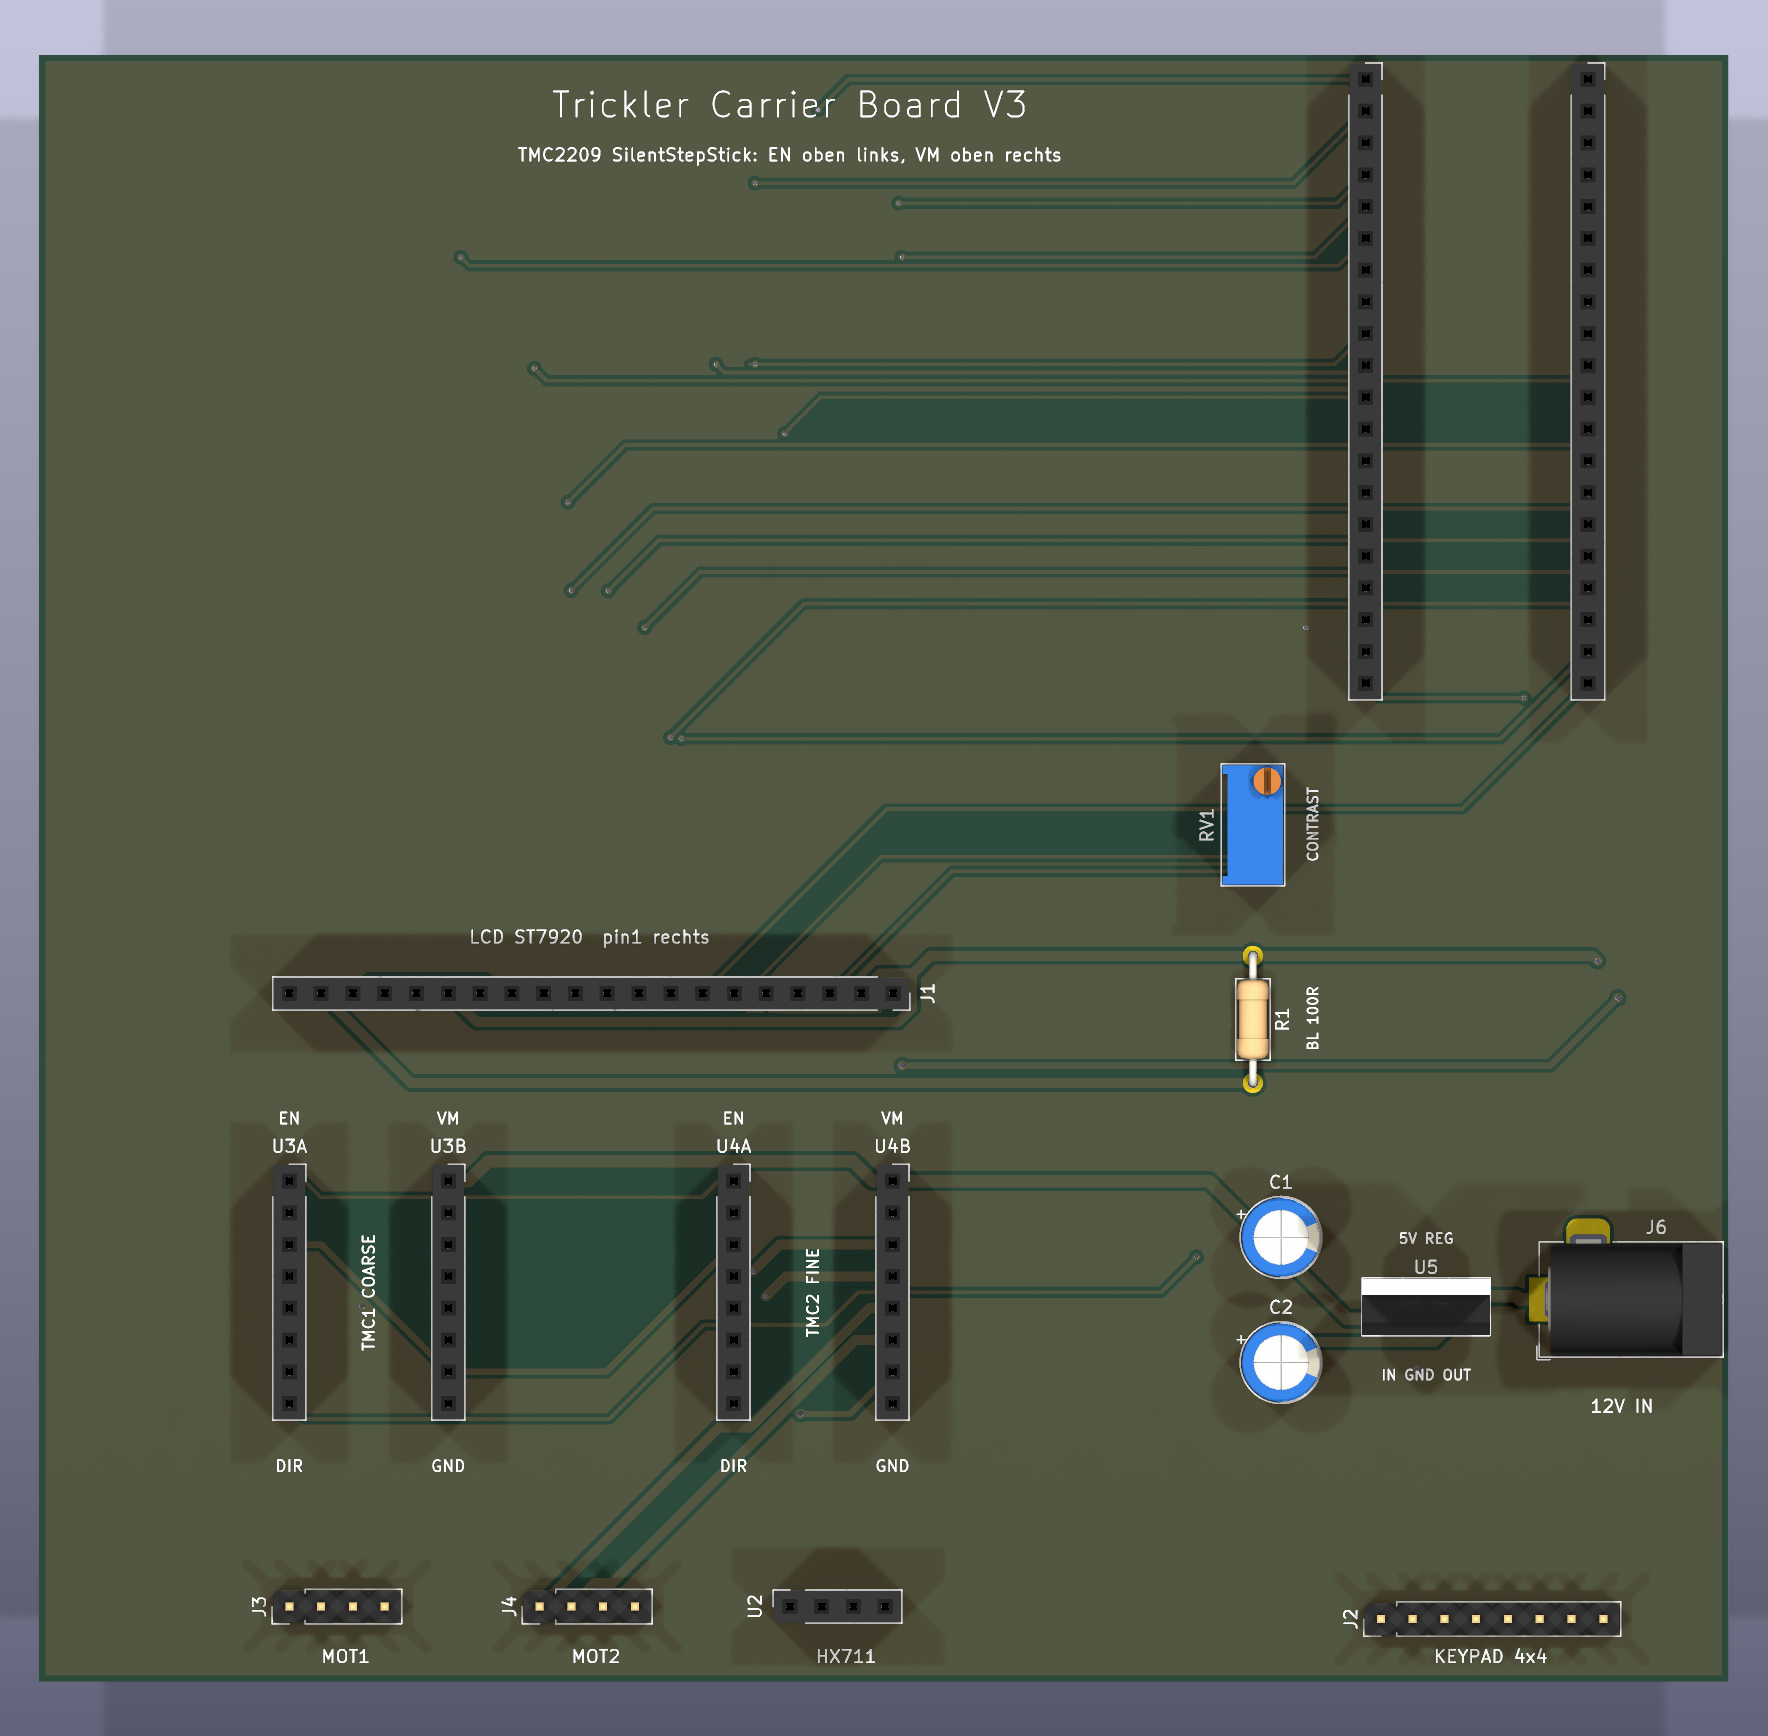Click the U2 HX711 header
Viewport: 1768px width, 1736px height.
tap(837, 1607)
